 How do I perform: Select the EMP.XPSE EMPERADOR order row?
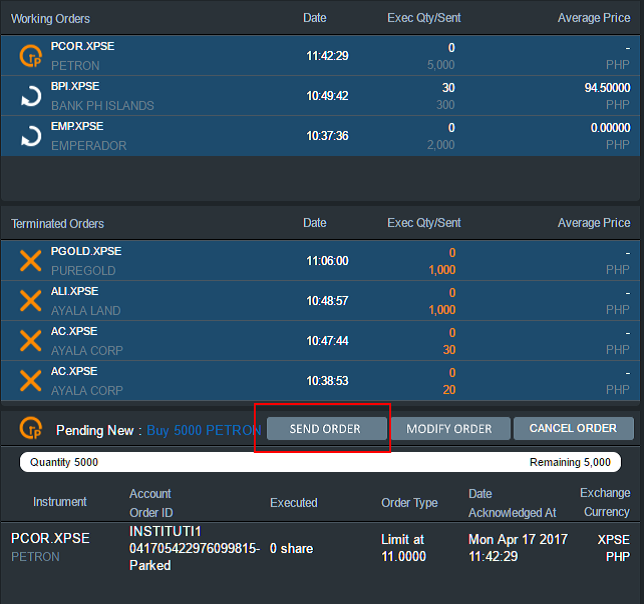(320, 136)
